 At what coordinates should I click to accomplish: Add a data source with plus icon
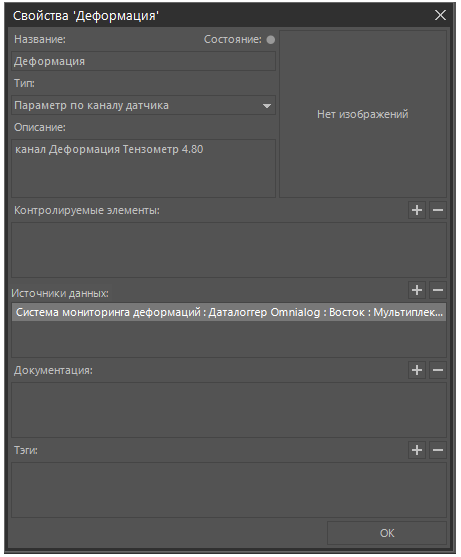(x=417, y=290)
